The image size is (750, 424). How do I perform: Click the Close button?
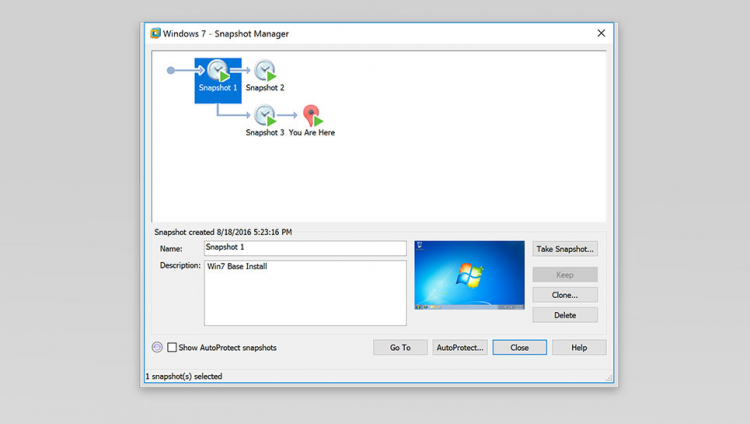[x=519, y=347]
